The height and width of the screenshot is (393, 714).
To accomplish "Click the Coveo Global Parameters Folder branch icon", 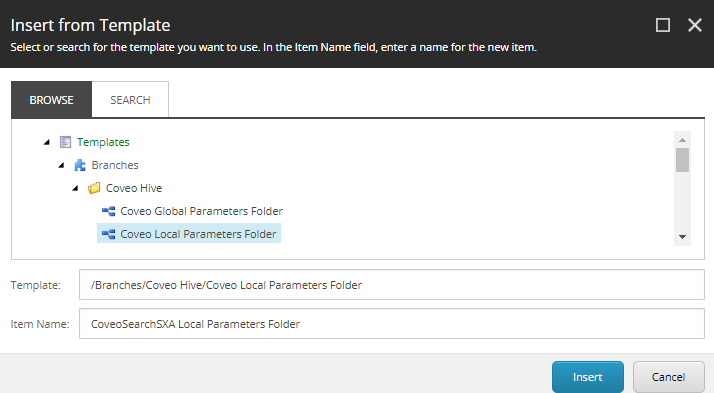I will coord(108,211).
